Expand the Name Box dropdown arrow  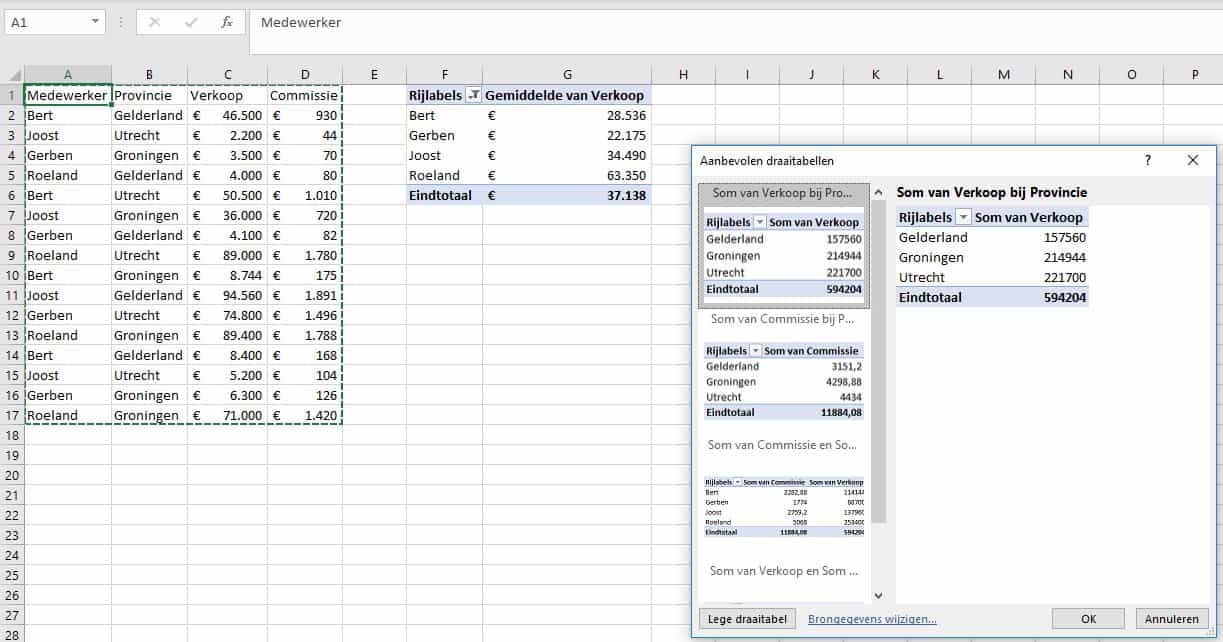[95, 22]
